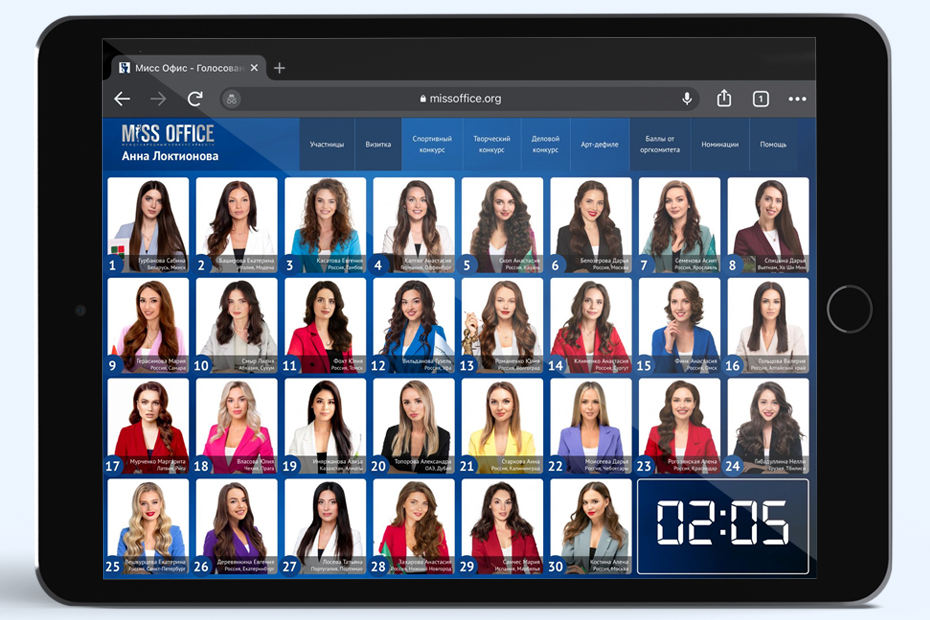Reload the page with the refresh icon
The width and height of the screenshot is (930, 620).
[195, 99]
